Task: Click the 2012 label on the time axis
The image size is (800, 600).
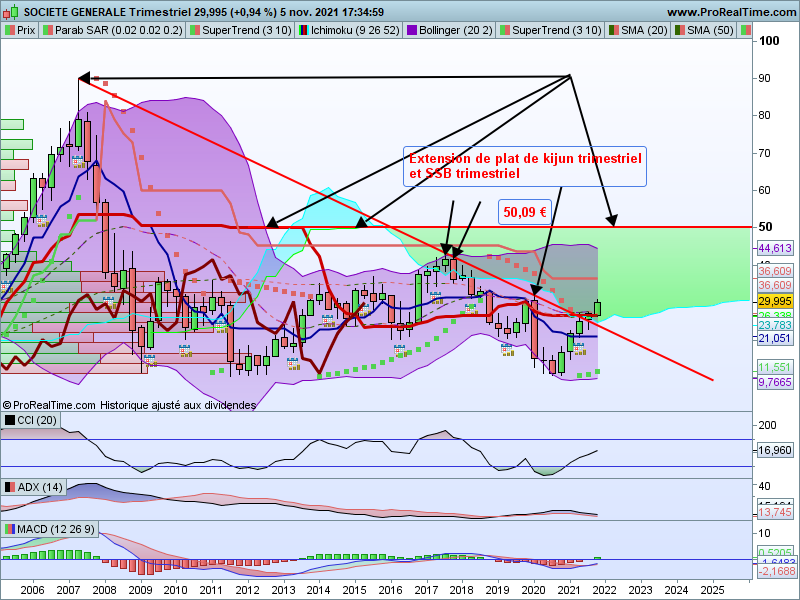Action: pos(248,590)
